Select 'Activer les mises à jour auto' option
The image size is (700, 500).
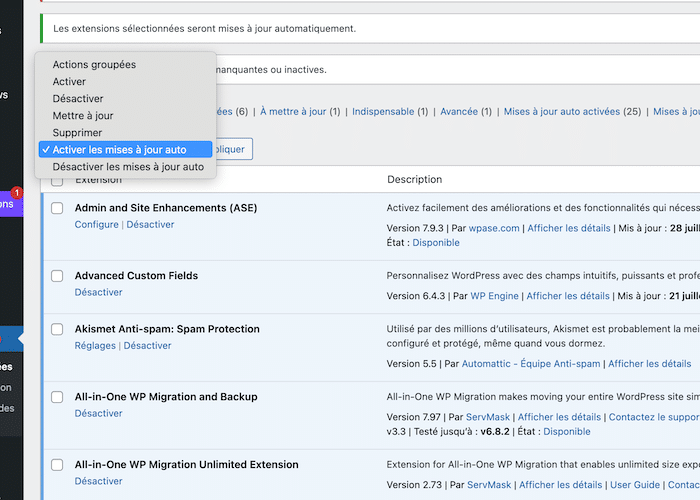pyautogui.click(x=119, y=150)
